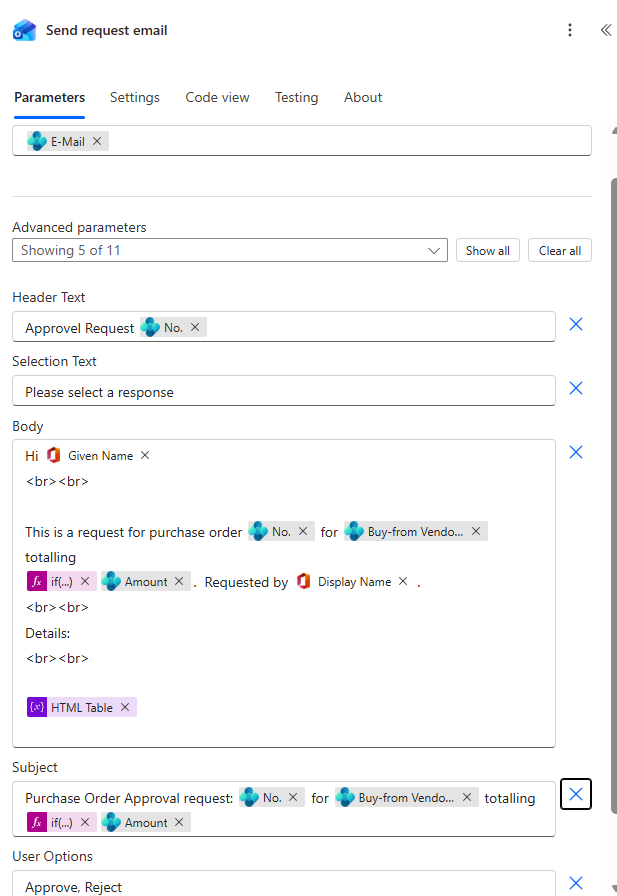
Task: Click the Selection Text input field
Action: click(x=283, y=392)
